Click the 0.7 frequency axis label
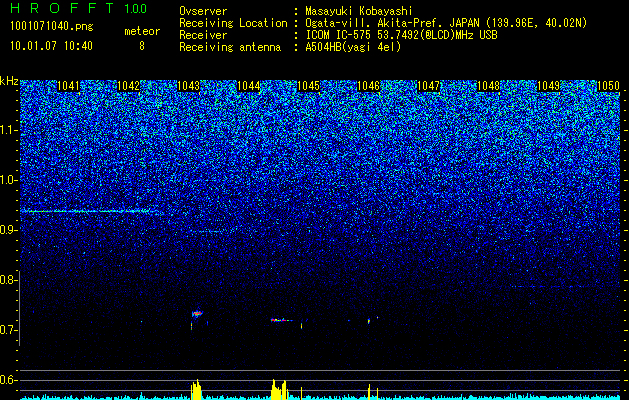Viewport: 629px width, 400px height. click(7, 330)
